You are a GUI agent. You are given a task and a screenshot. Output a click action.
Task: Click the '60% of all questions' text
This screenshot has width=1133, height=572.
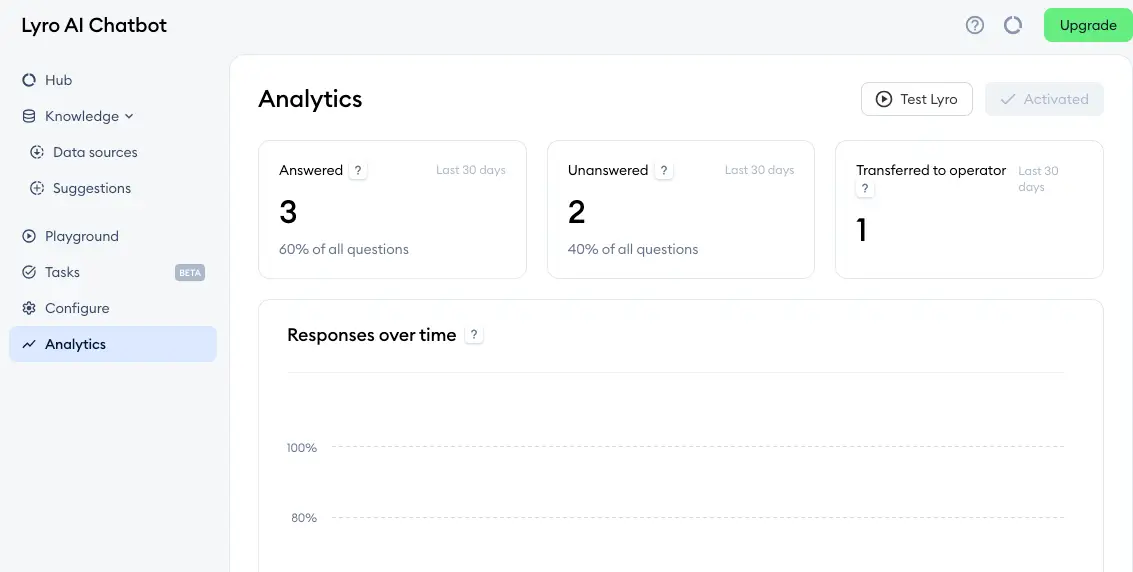[344, 249]
